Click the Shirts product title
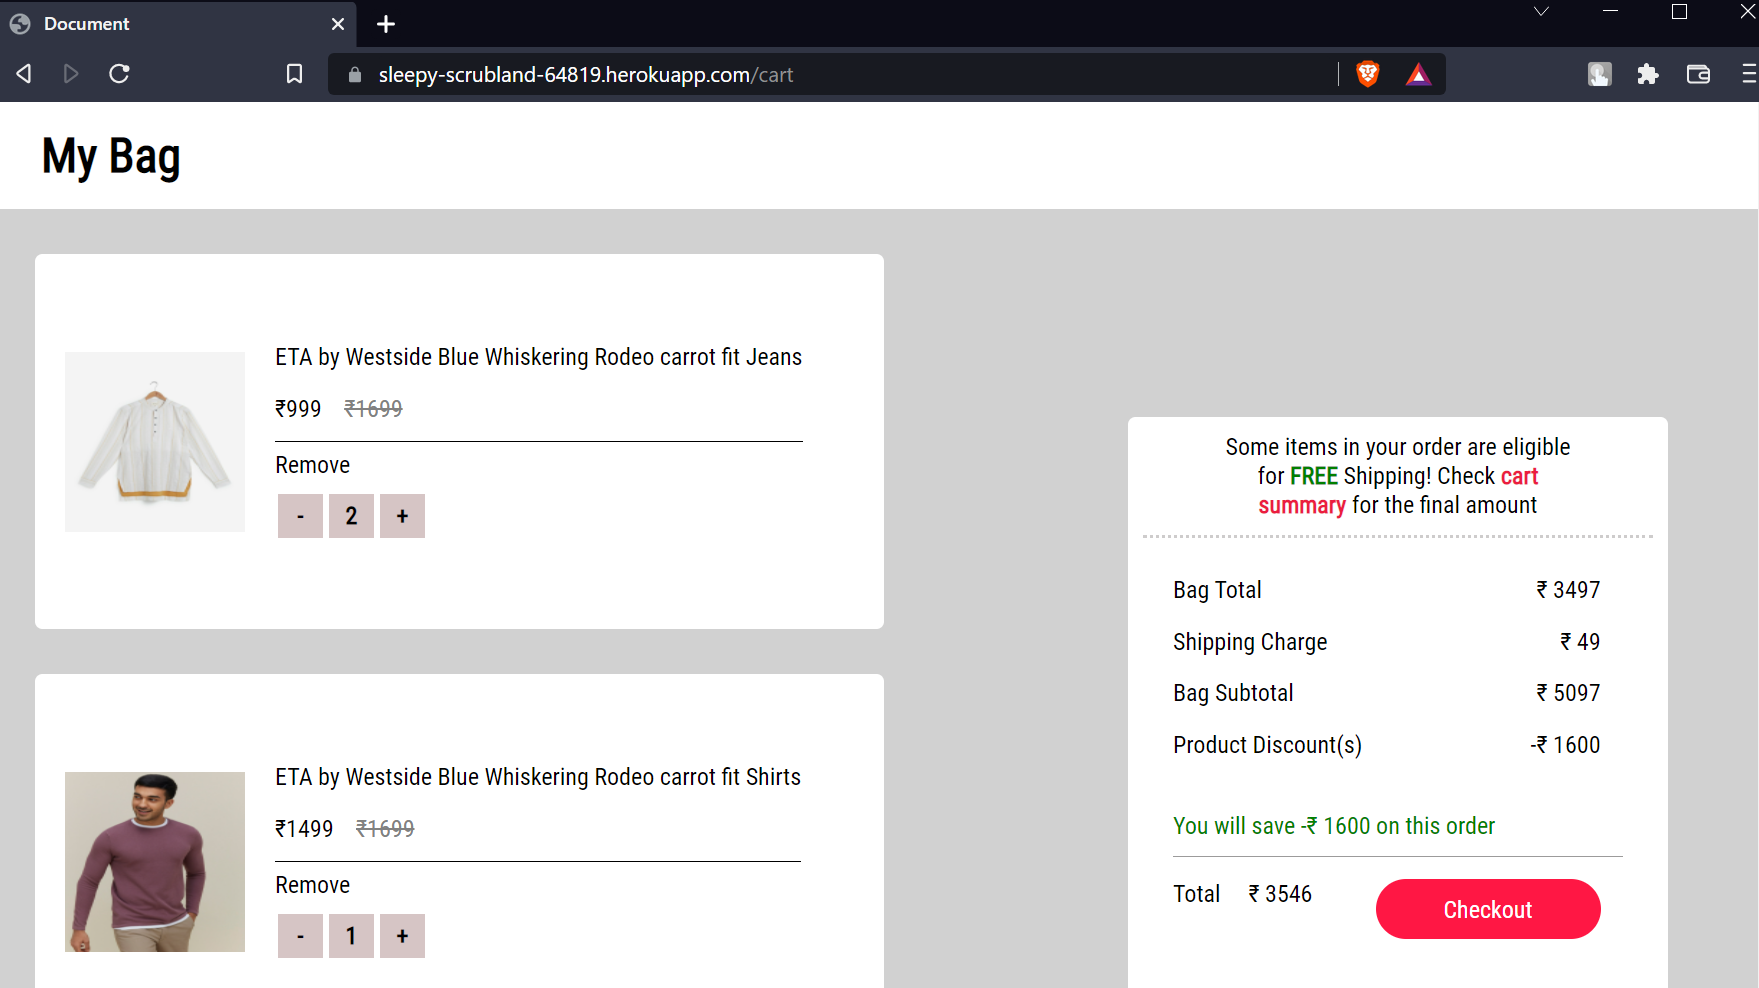1759x988 pixels. [538, 777]
